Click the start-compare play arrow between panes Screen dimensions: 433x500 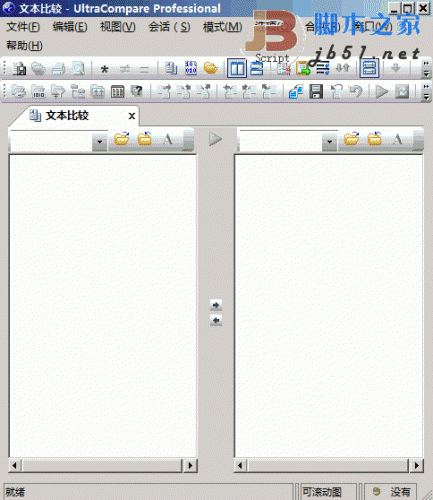215,139
